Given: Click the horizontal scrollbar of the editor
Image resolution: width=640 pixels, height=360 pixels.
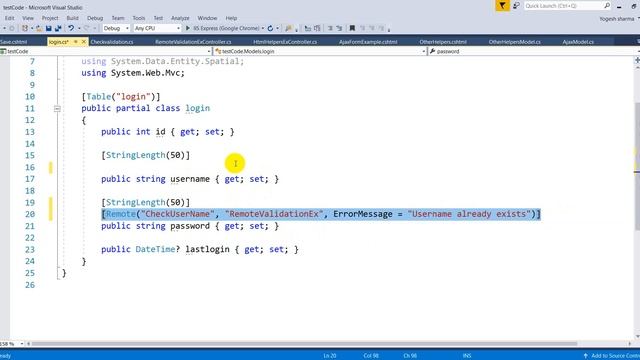Looking at the screenshot, I should point(304,344).
